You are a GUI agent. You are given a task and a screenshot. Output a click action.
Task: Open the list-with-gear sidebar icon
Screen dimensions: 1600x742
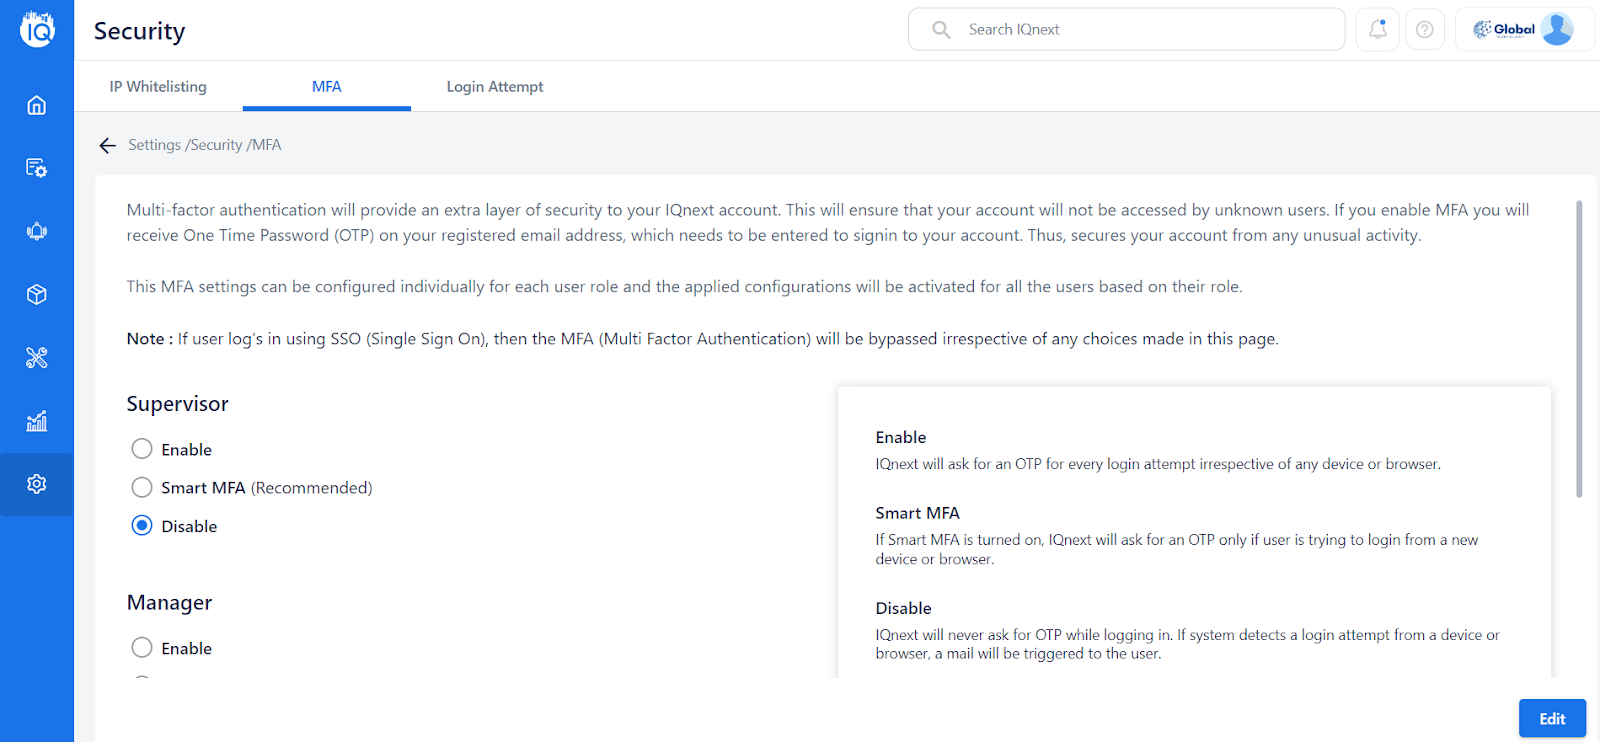37,168
